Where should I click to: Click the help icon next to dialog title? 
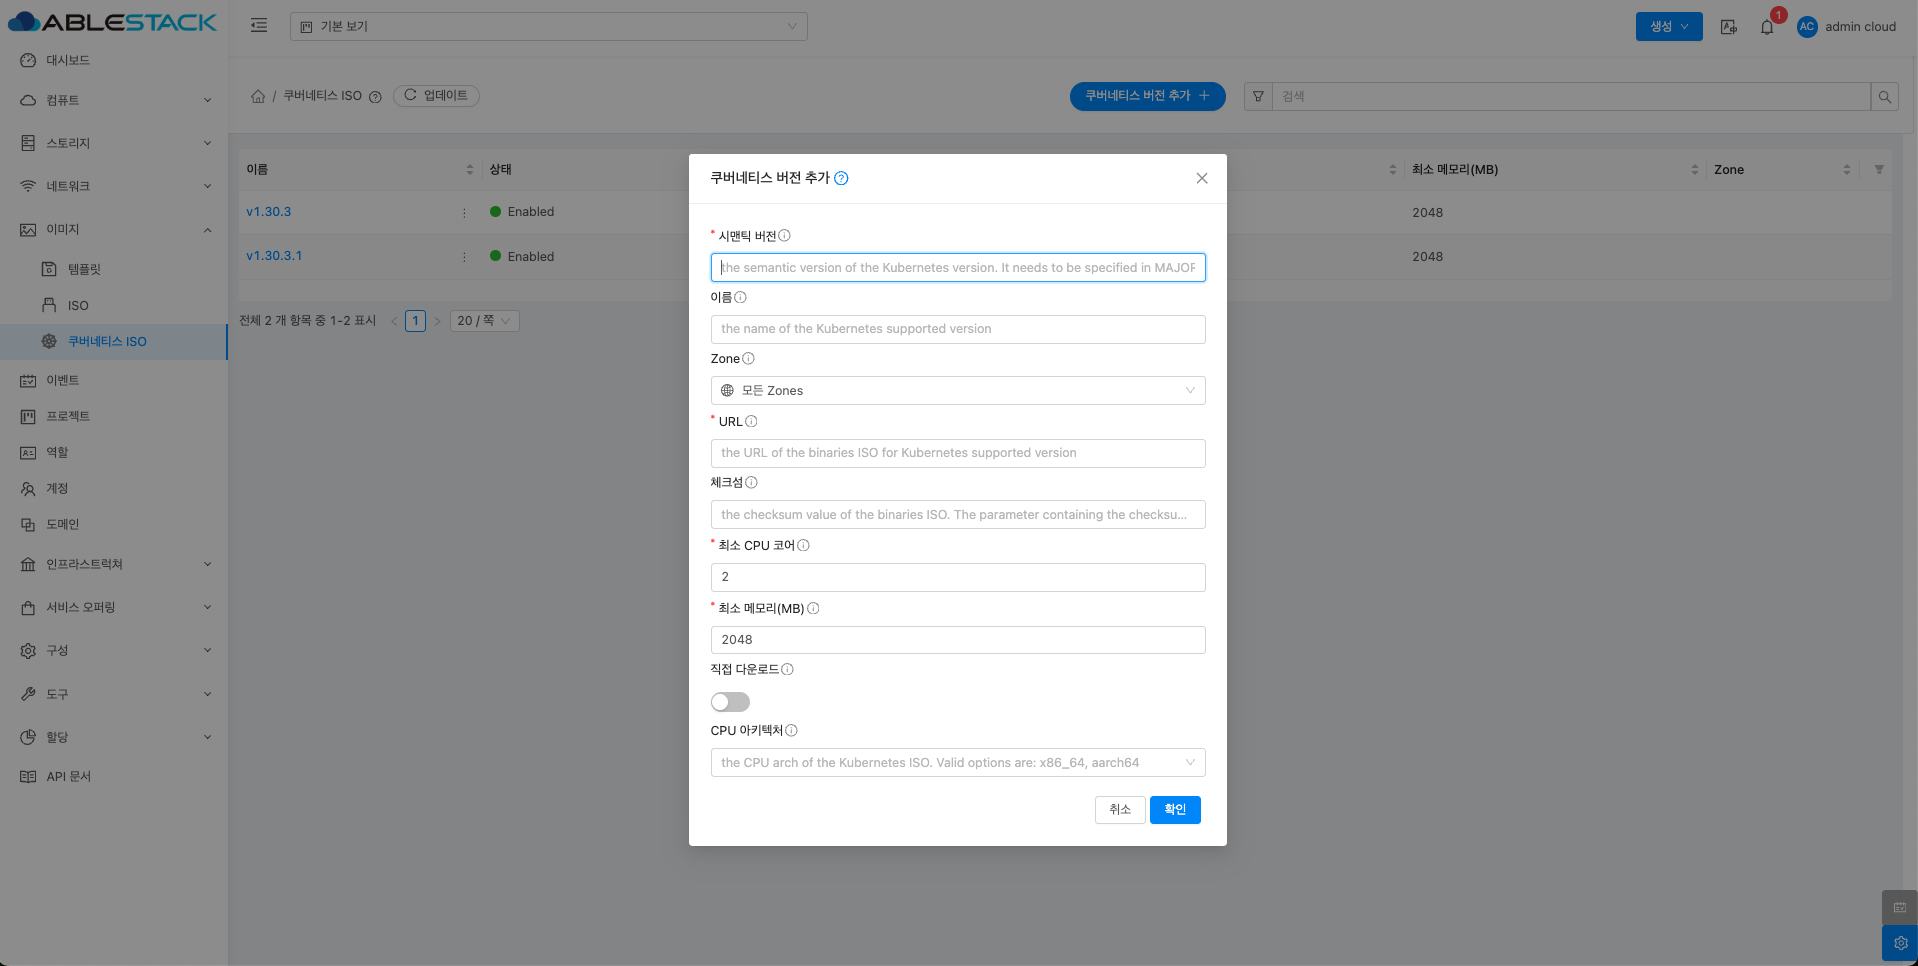tap(841, 178)
